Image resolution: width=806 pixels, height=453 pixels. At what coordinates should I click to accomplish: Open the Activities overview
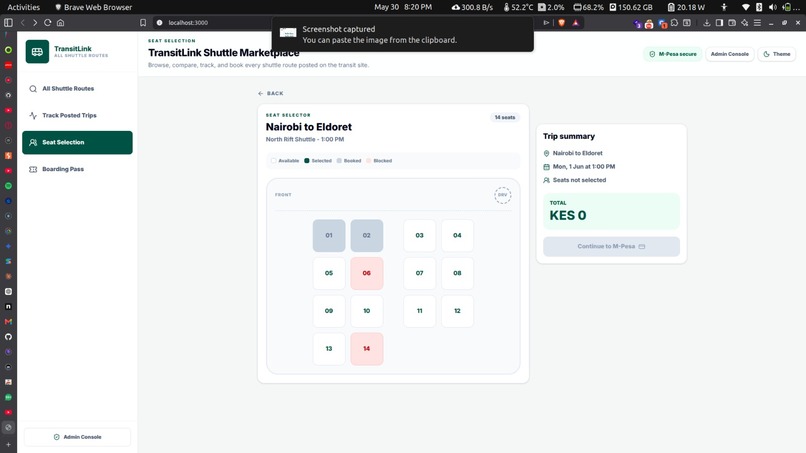point(23,7)
